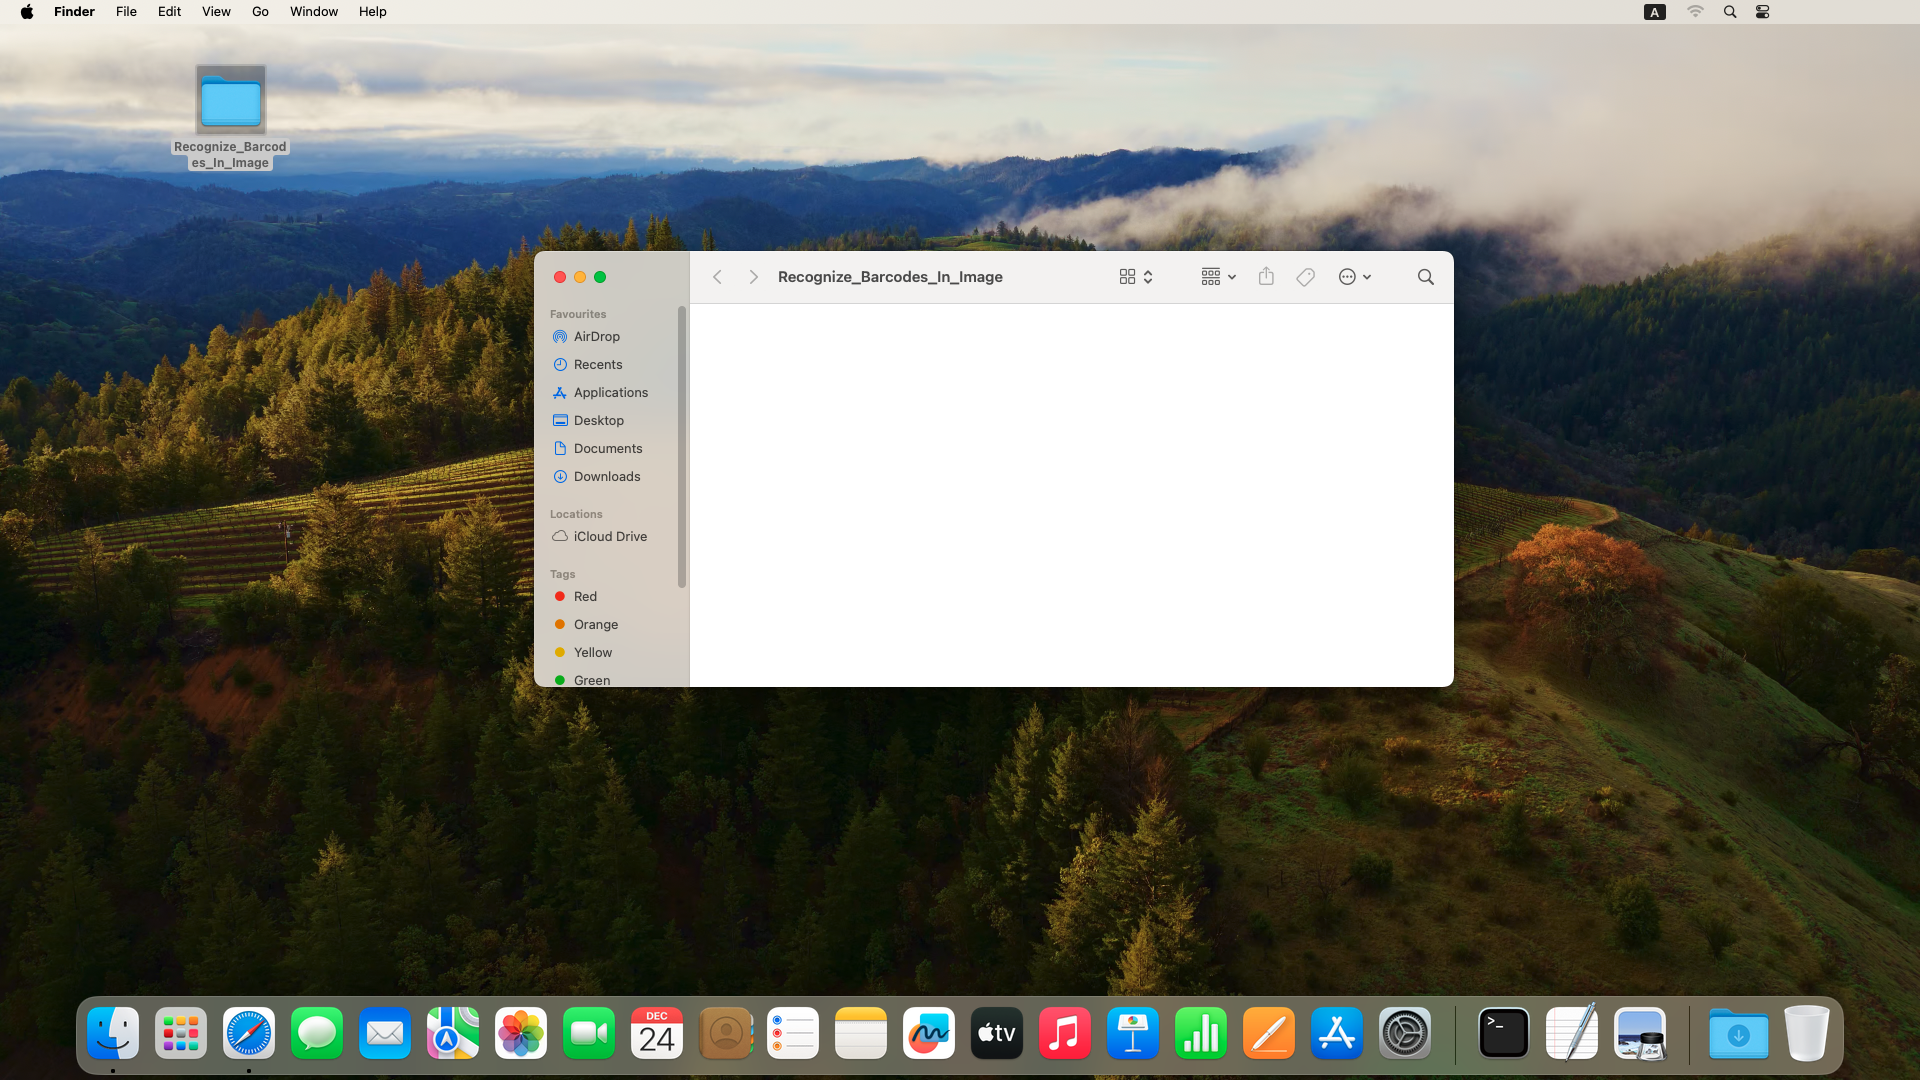1920x1080 pixels.
Task: Open the View menu in menu bar
Action: [x=216, y=12]
